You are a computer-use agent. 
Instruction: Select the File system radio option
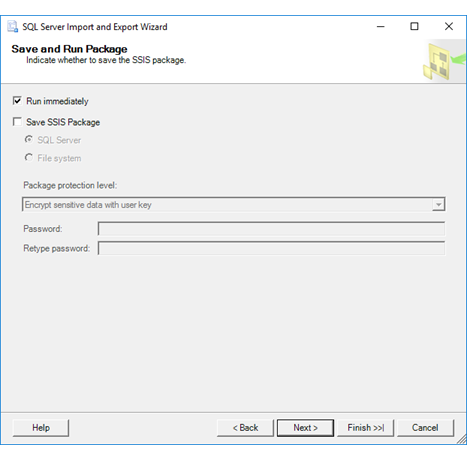pos(29,157)
